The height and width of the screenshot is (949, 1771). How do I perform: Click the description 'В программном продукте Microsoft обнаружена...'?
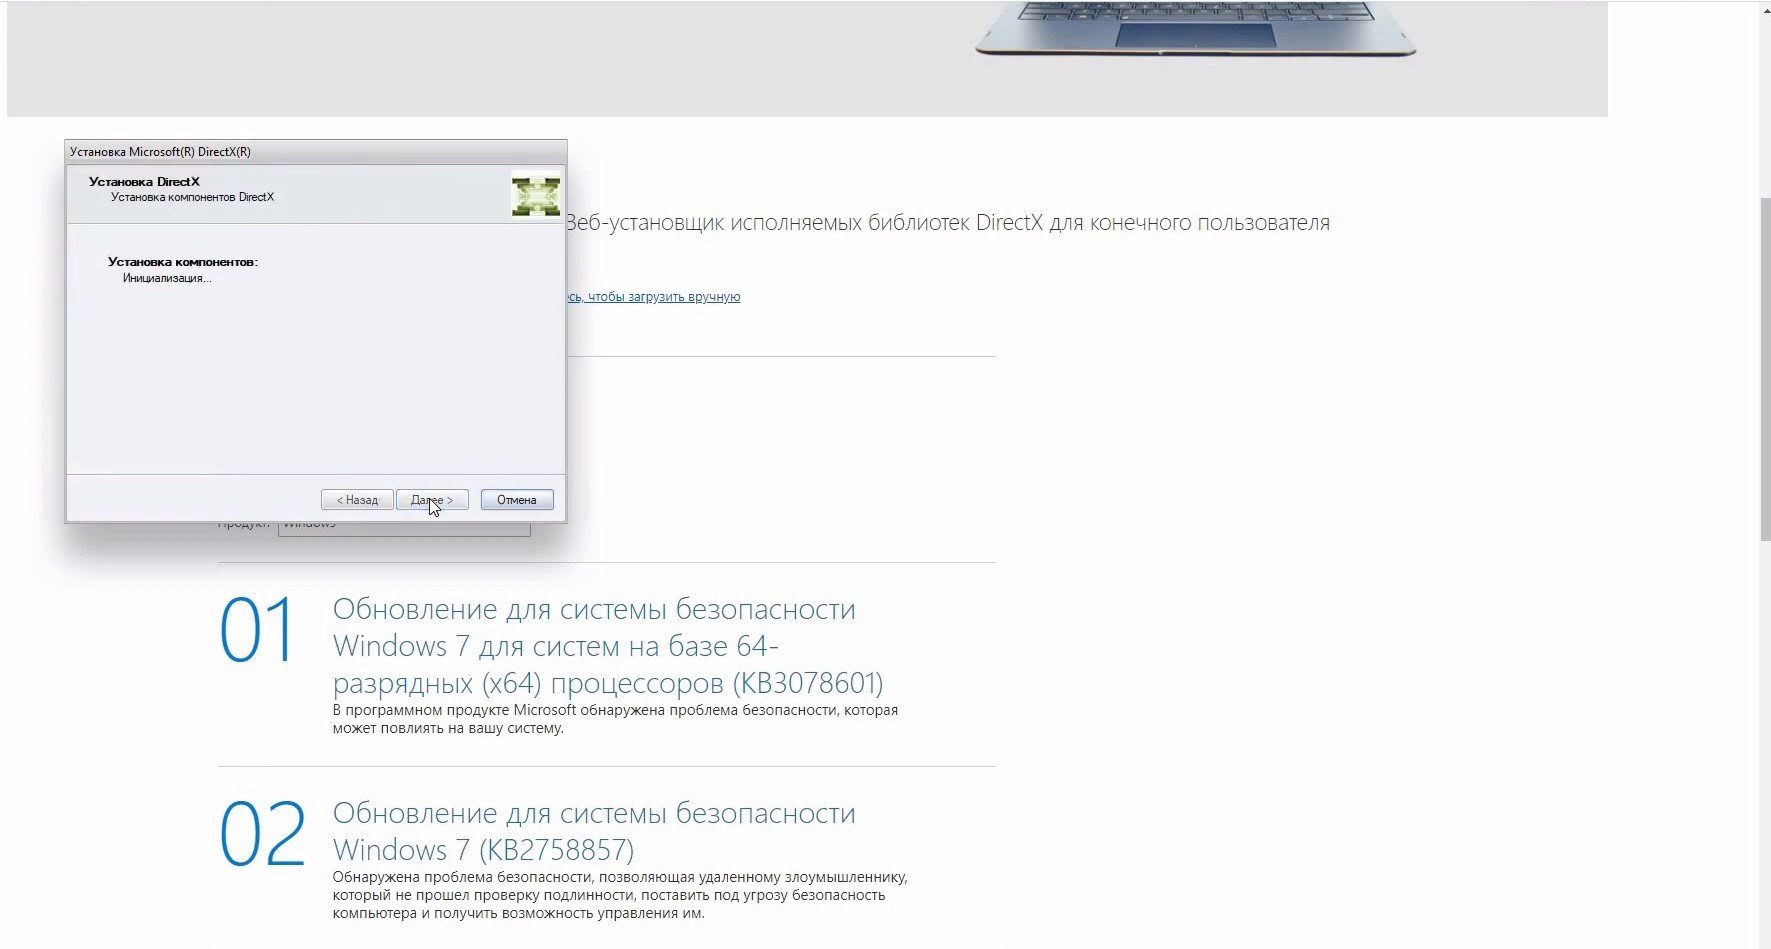(x=615, y=719)
